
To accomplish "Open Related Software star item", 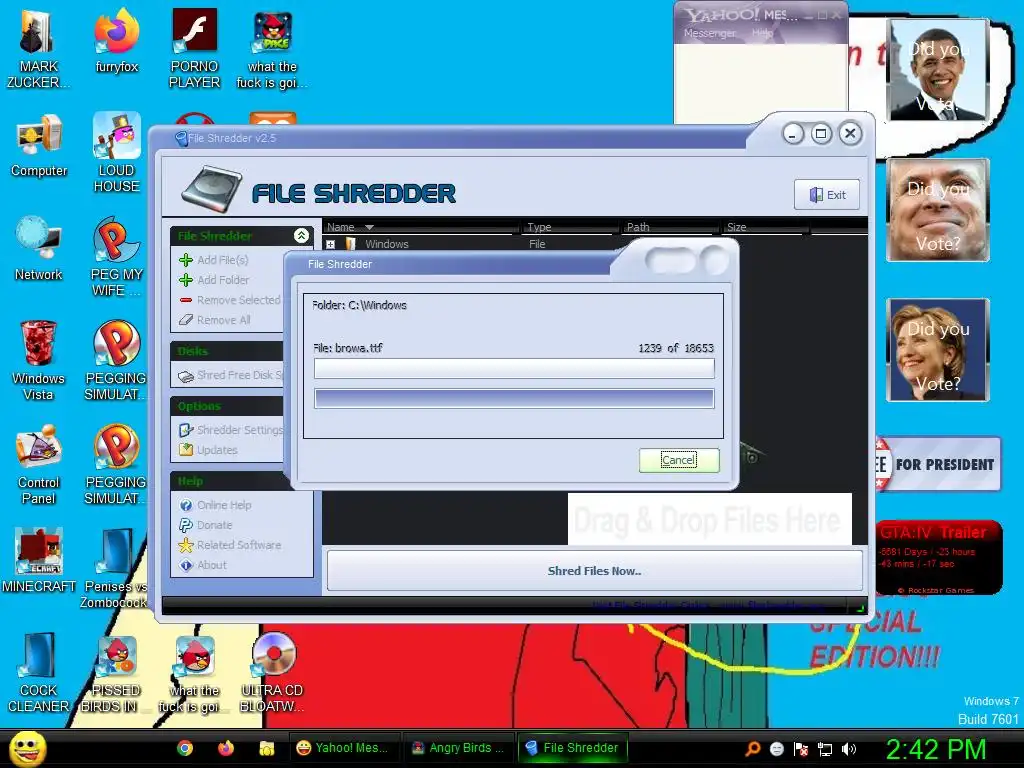I will (x=230, y=545).
